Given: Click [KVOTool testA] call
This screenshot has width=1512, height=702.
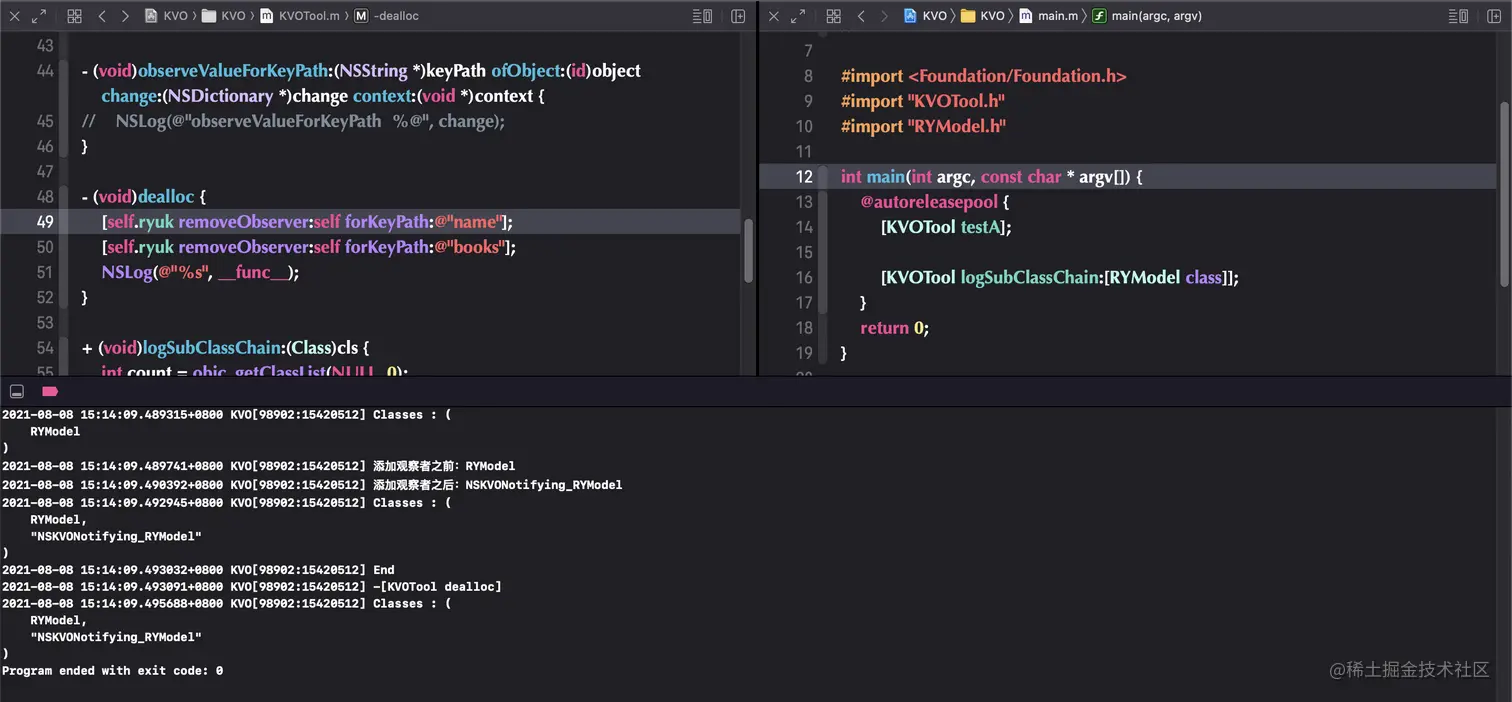Looking at the screenshot, I should (946, 227).
